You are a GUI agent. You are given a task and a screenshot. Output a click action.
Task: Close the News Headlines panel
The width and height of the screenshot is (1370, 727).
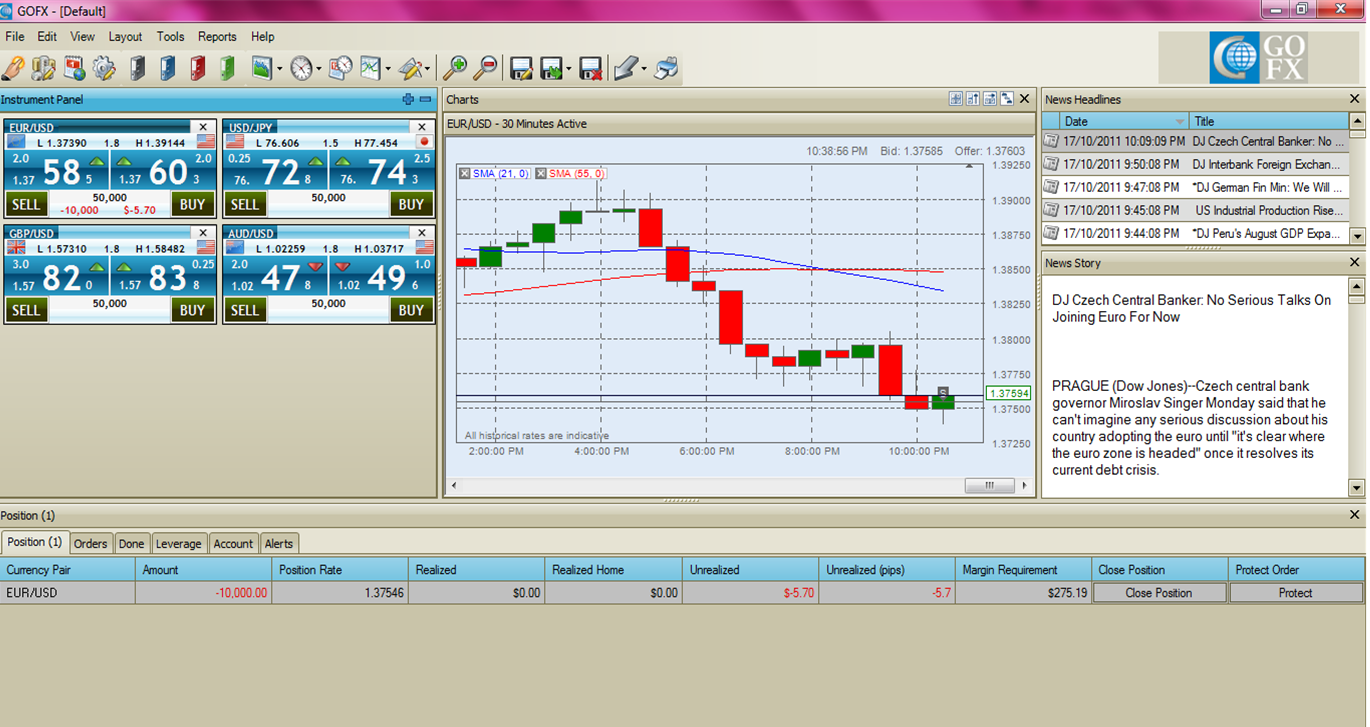(x=1355, y=99)
